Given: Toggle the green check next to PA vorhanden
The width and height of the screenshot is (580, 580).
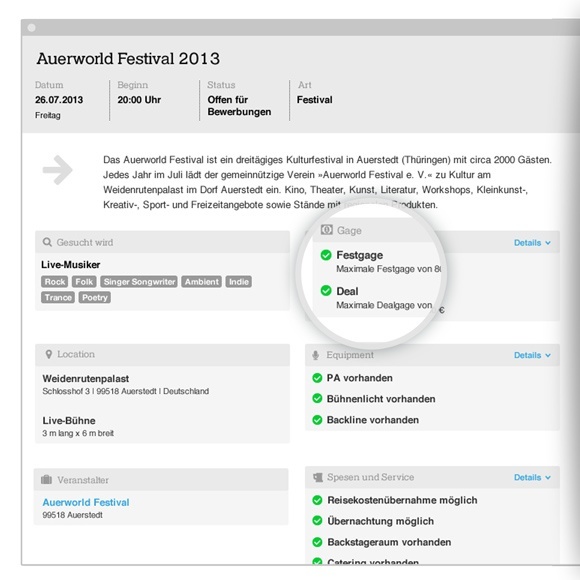Looking at the screenshot, I should 317,378.
